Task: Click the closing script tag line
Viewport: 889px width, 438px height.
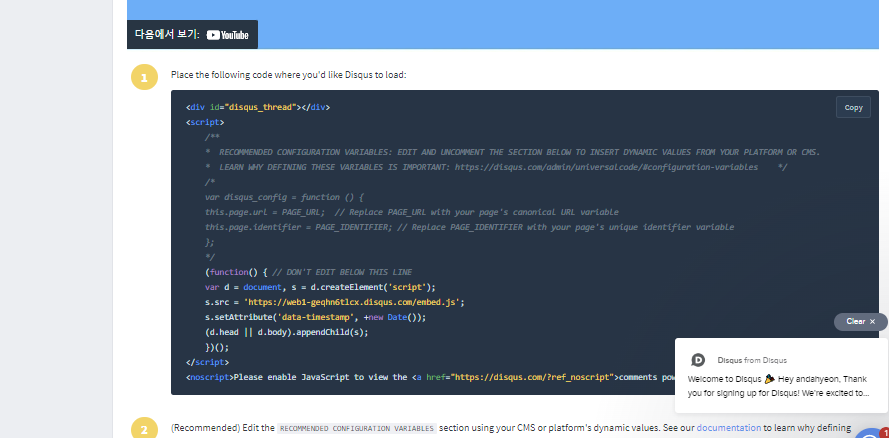Action: [207, 362]
